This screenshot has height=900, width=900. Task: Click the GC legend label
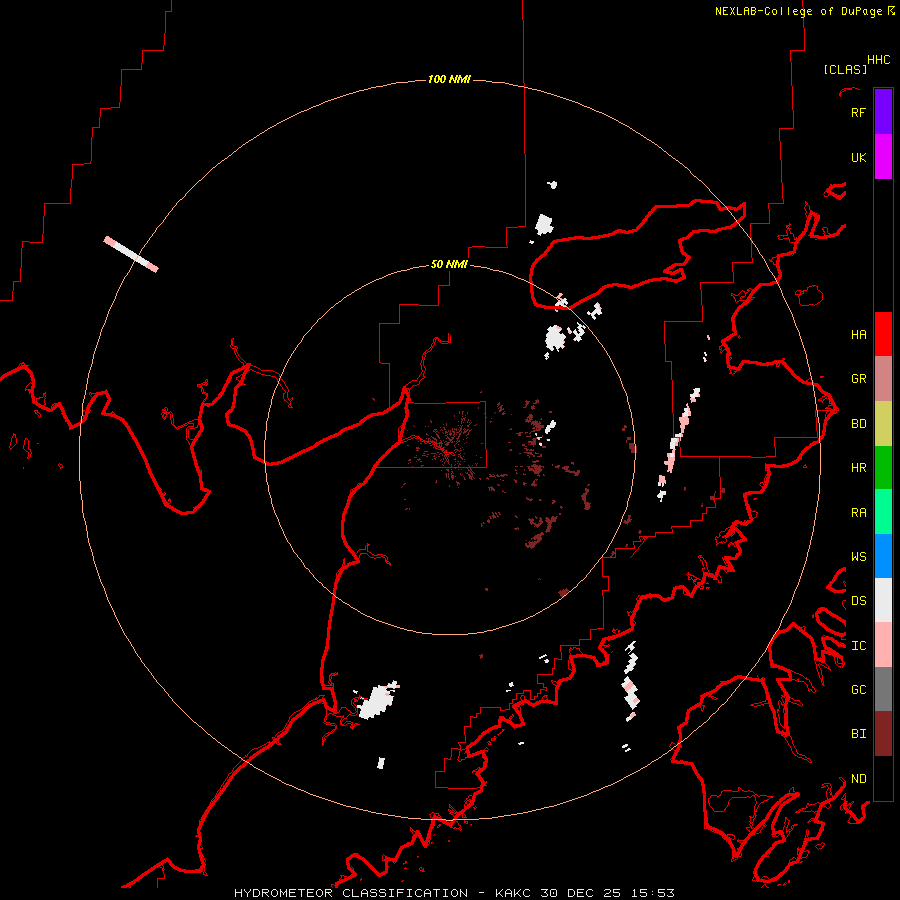point(859,689)
